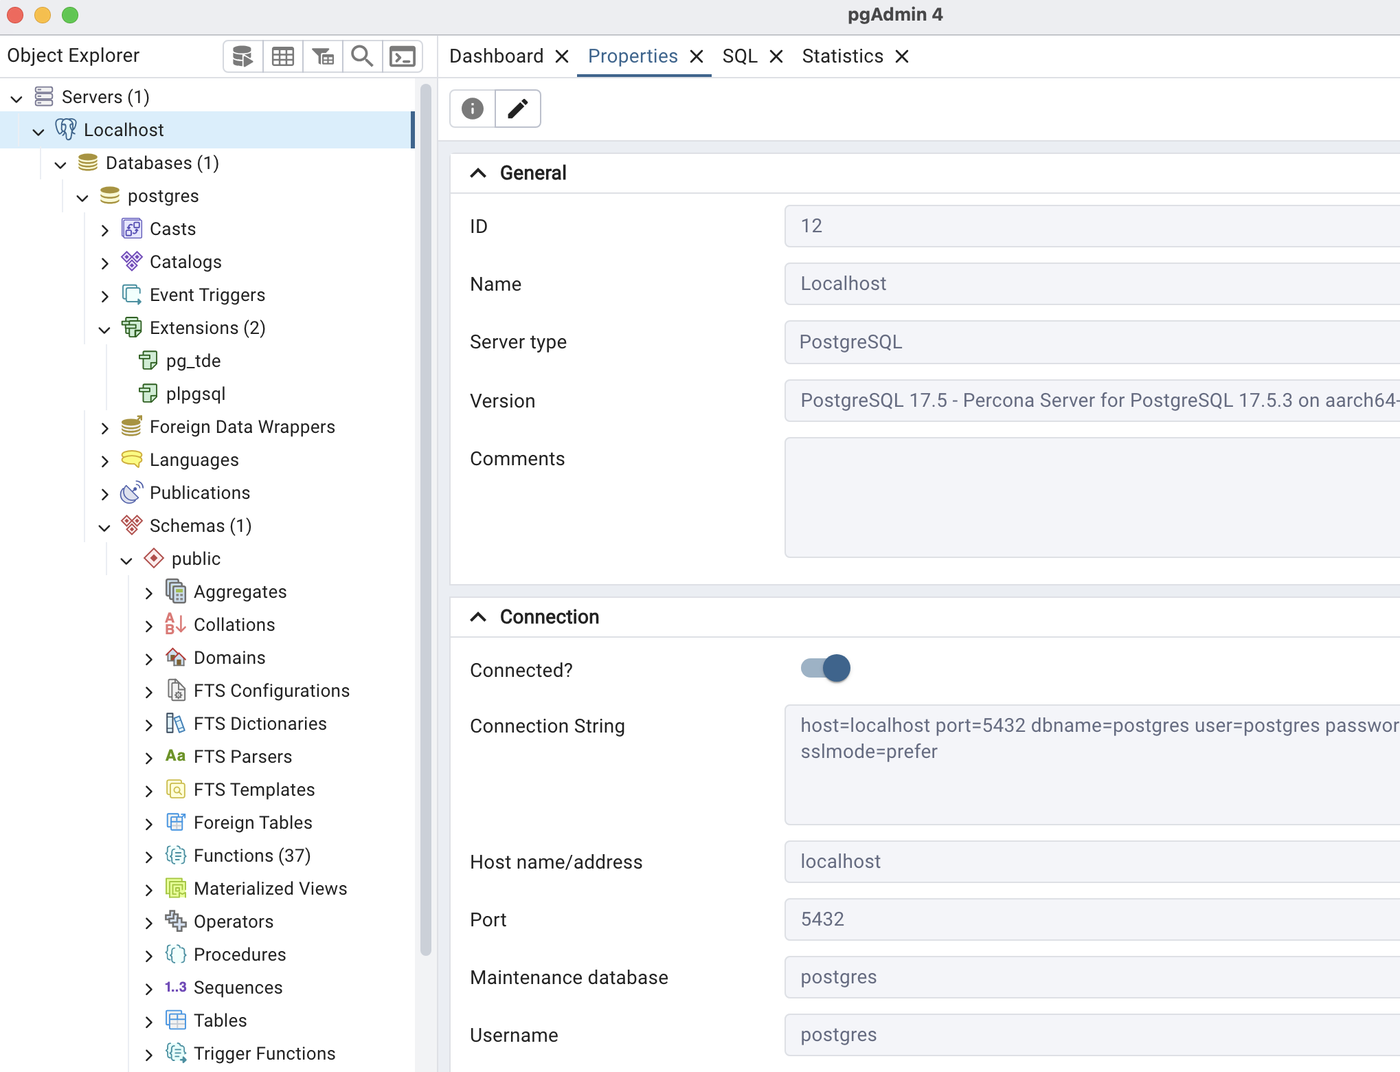The height and width of the screenshot is (1072, 1400).
Task: Select the pg_tde extension icon
Action: click(x=148, y=360)
